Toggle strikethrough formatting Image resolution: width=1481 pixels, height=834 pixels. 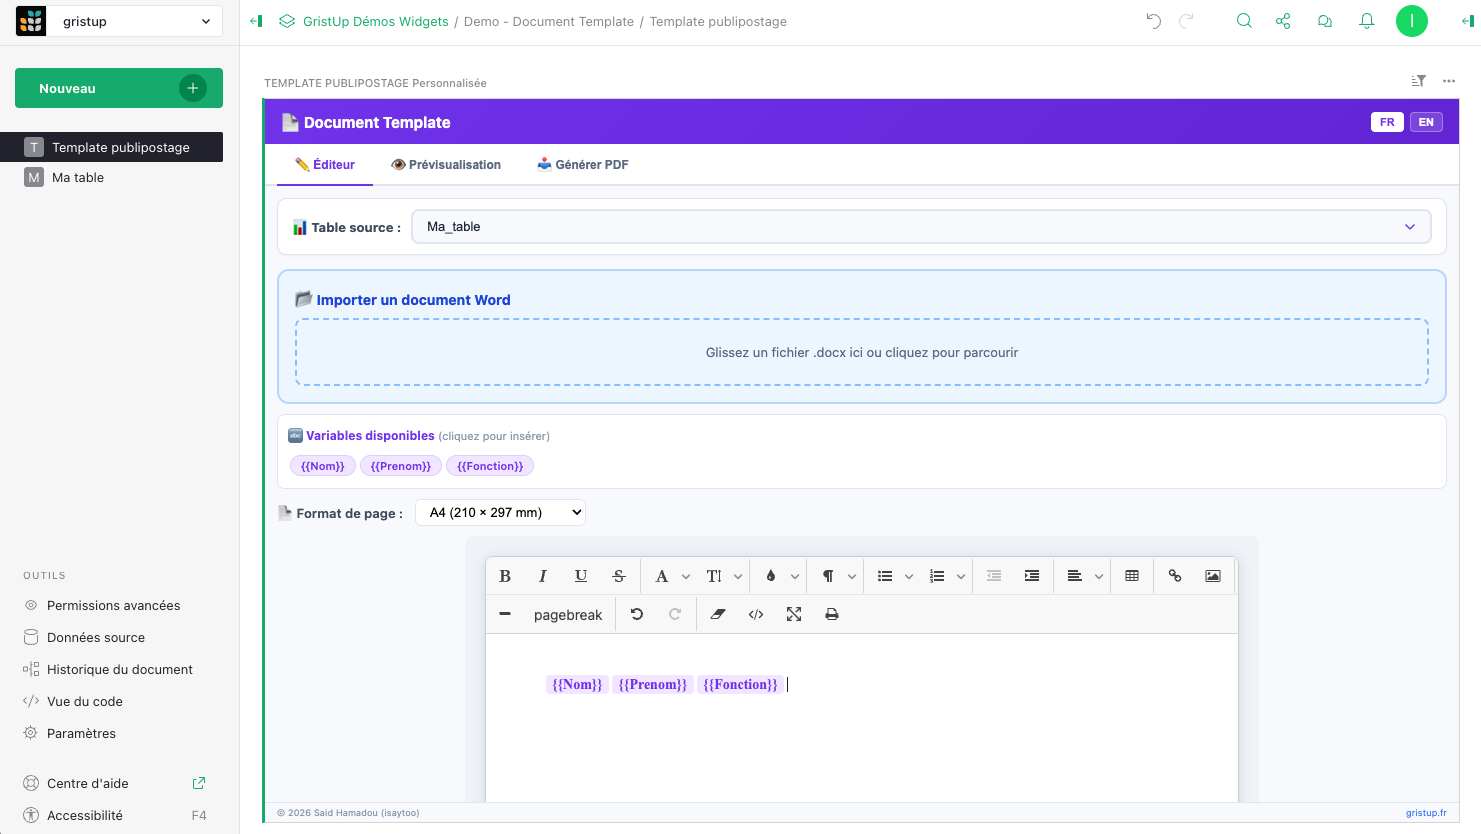coord(619,576)
